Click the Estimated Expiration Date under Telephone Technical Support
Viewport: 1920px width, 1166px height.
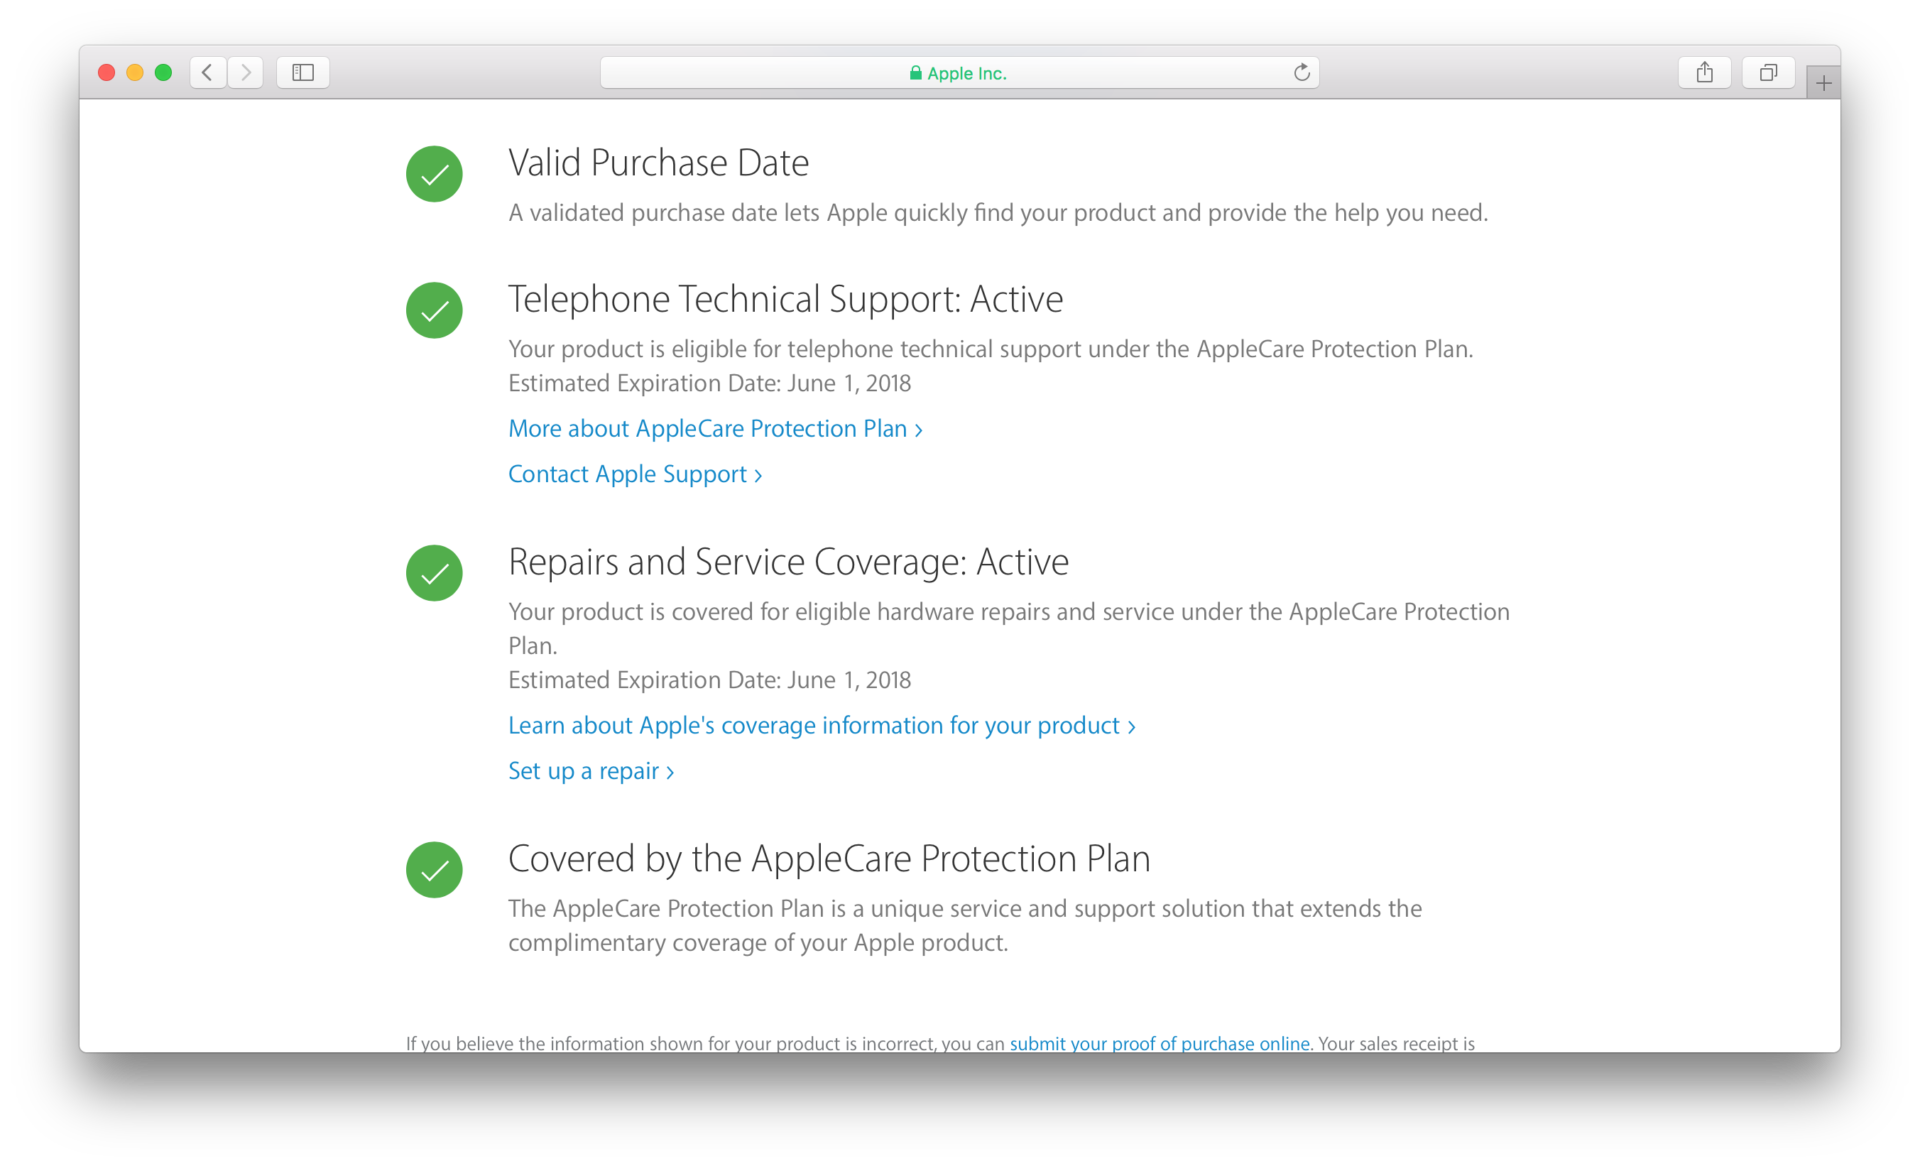[x=709, y=383]
